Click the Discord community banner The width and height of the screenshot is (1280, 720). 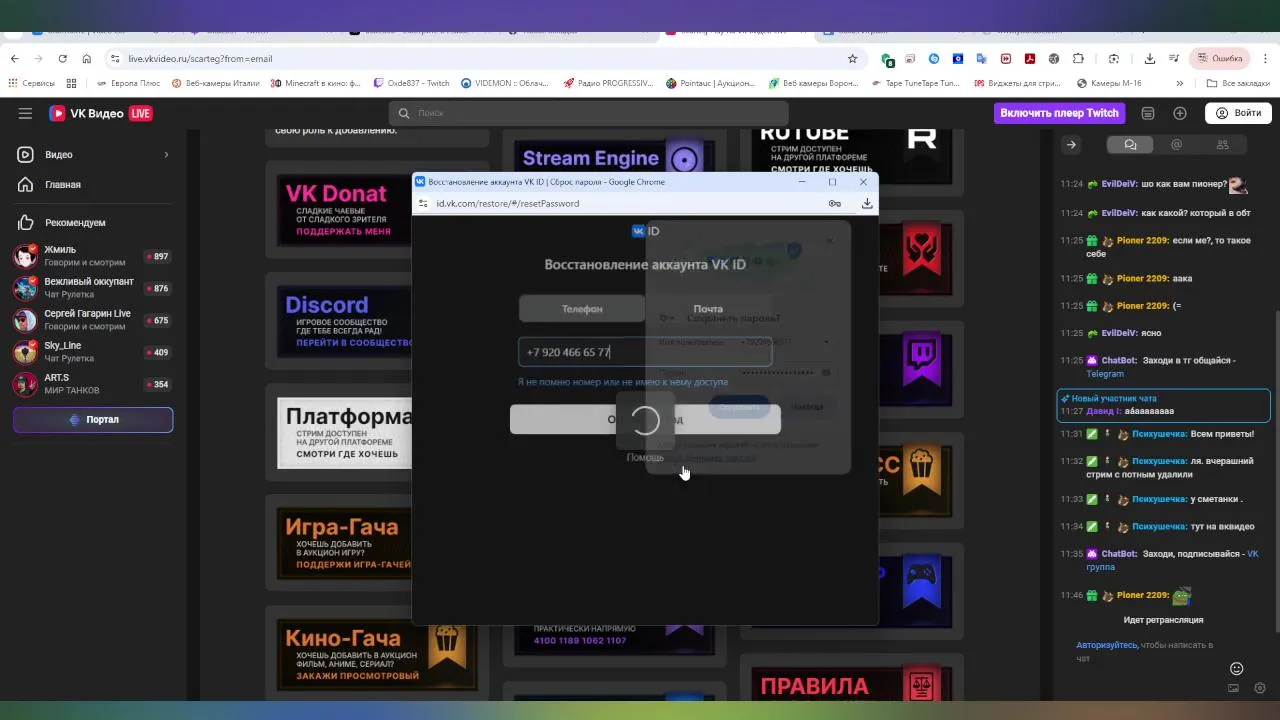(344, 322)
